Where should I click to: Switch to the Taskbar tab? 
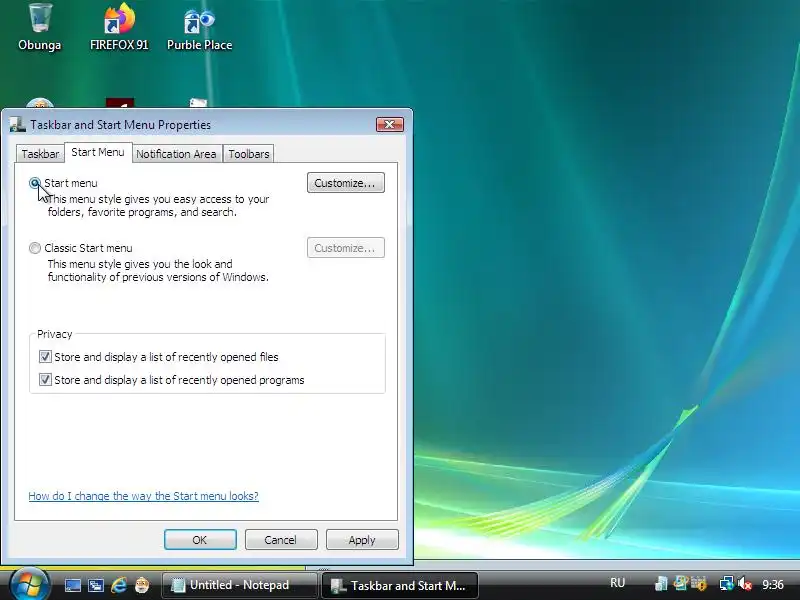coord(40,154)
